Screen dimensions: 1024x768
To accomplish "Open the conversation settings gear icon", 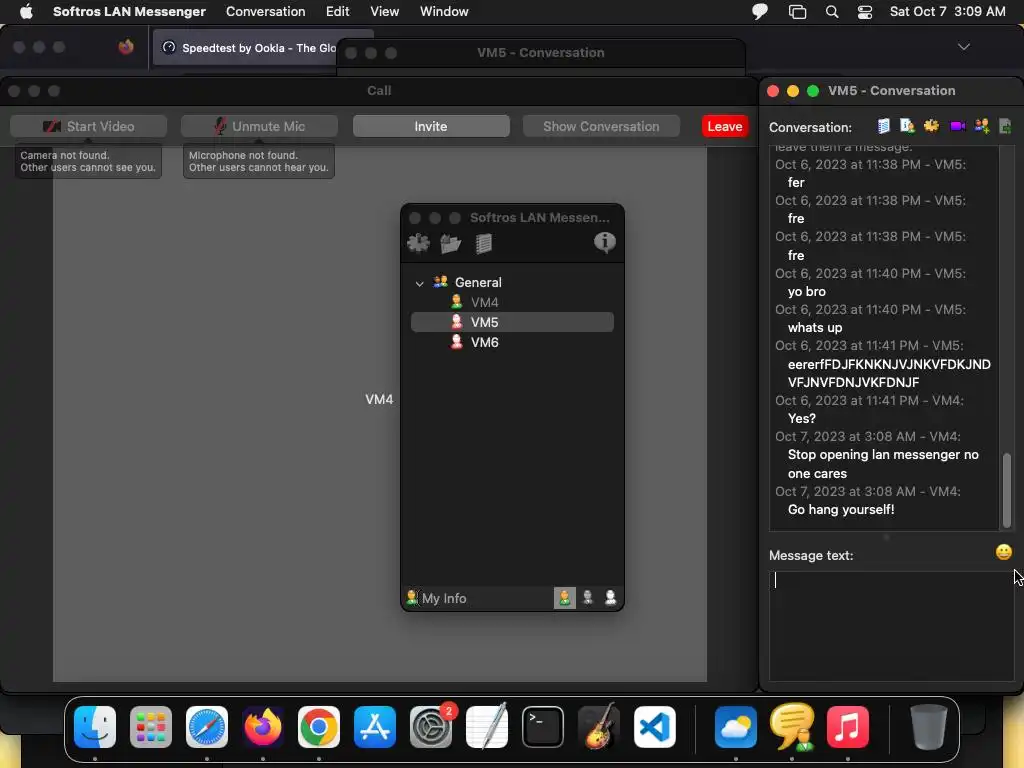I will tap(931, 126).
